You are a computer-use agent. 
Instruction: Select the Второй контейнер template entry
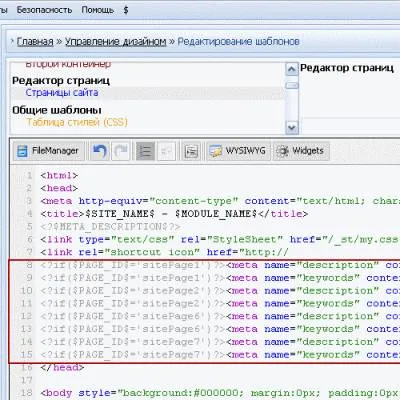tap(68, 64)
